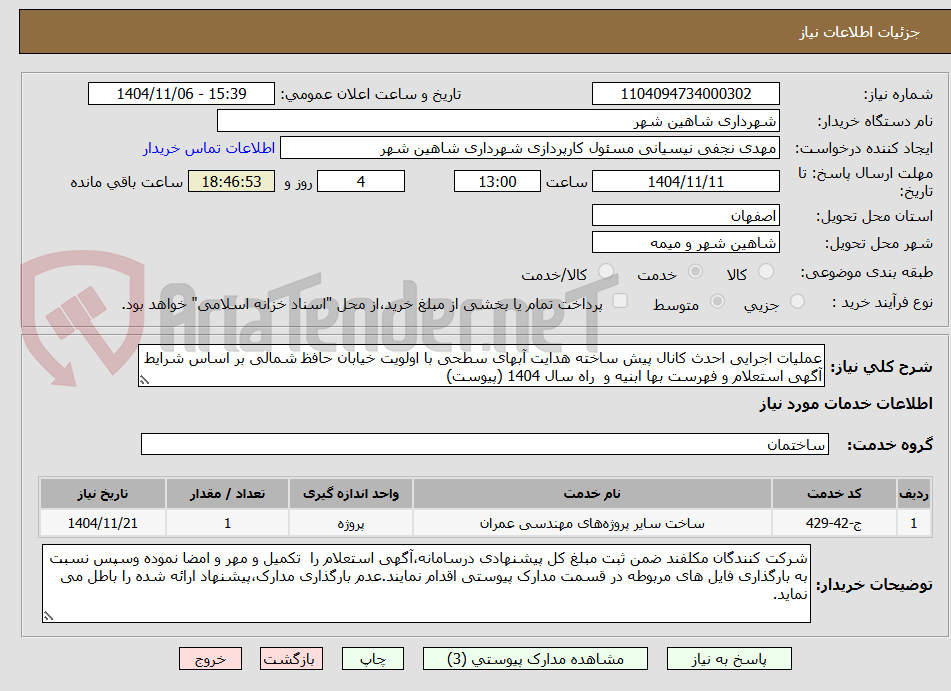The image size is (951, 691).
Task: Select the کالا radio button
Action: pos(766,272)
